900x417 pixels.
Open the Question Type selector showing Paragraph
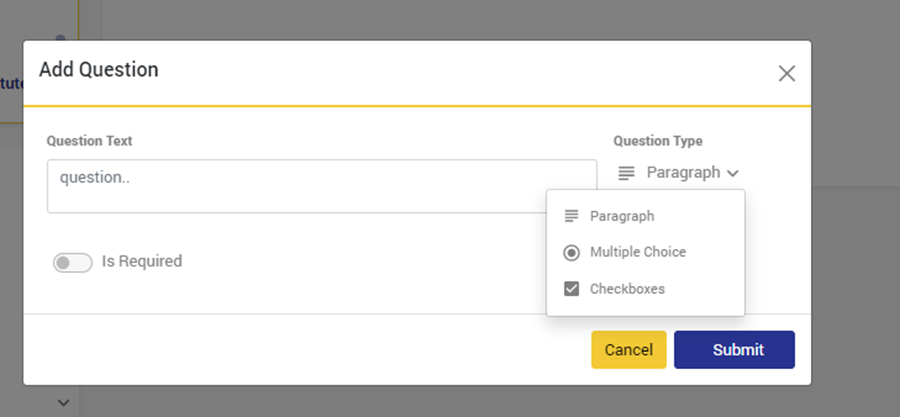click(x=683, y=173)
